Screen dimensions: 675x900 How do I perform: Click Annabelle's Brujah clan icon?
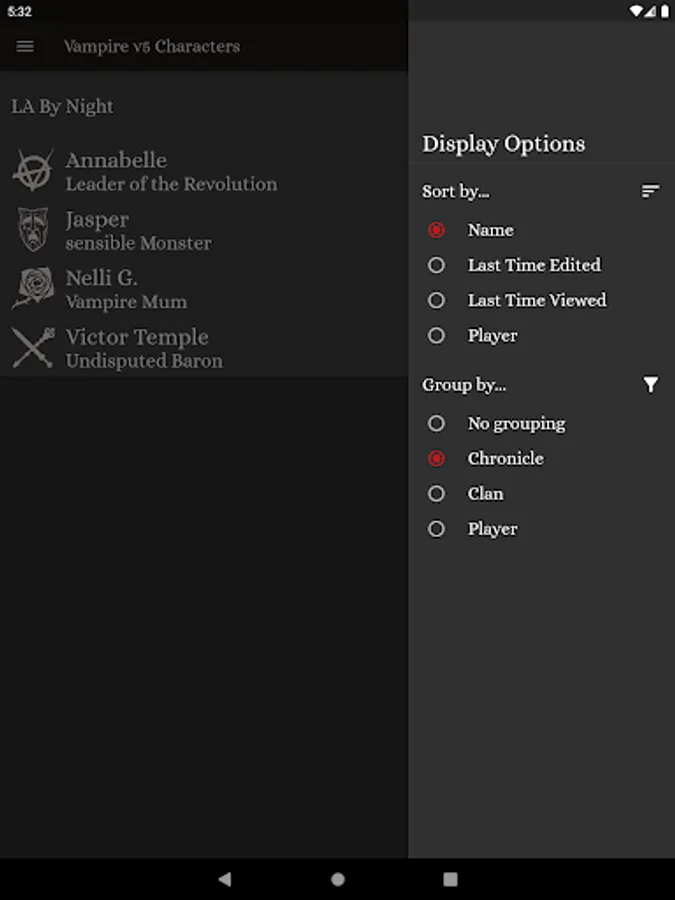click(x=33, y=171)
